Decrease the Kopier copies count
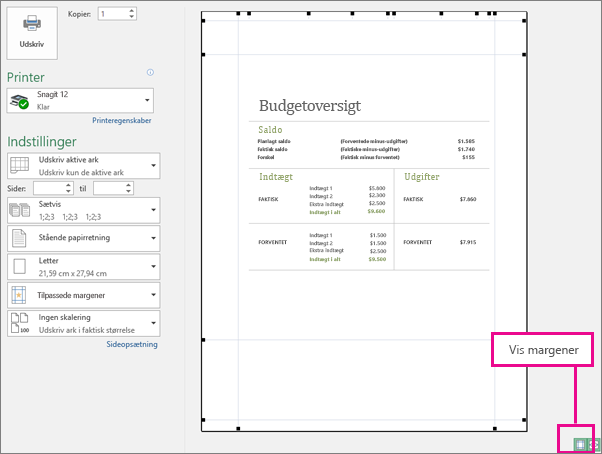This screenshot has width=602, height=454. (132, 17)
